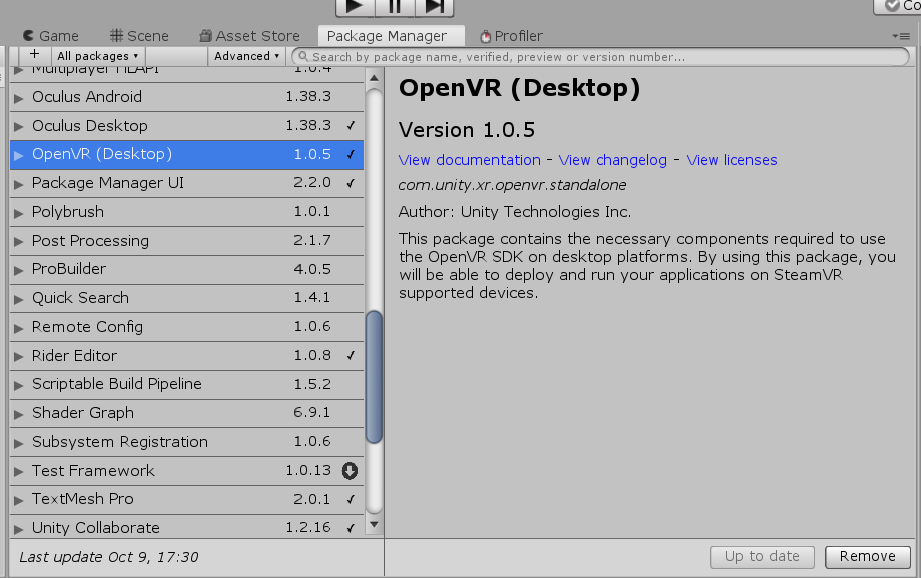Image resolution: width=921 pixels, height=578 pixels.
Task: Open the Asset Store tab
Action: pos(249,36)
